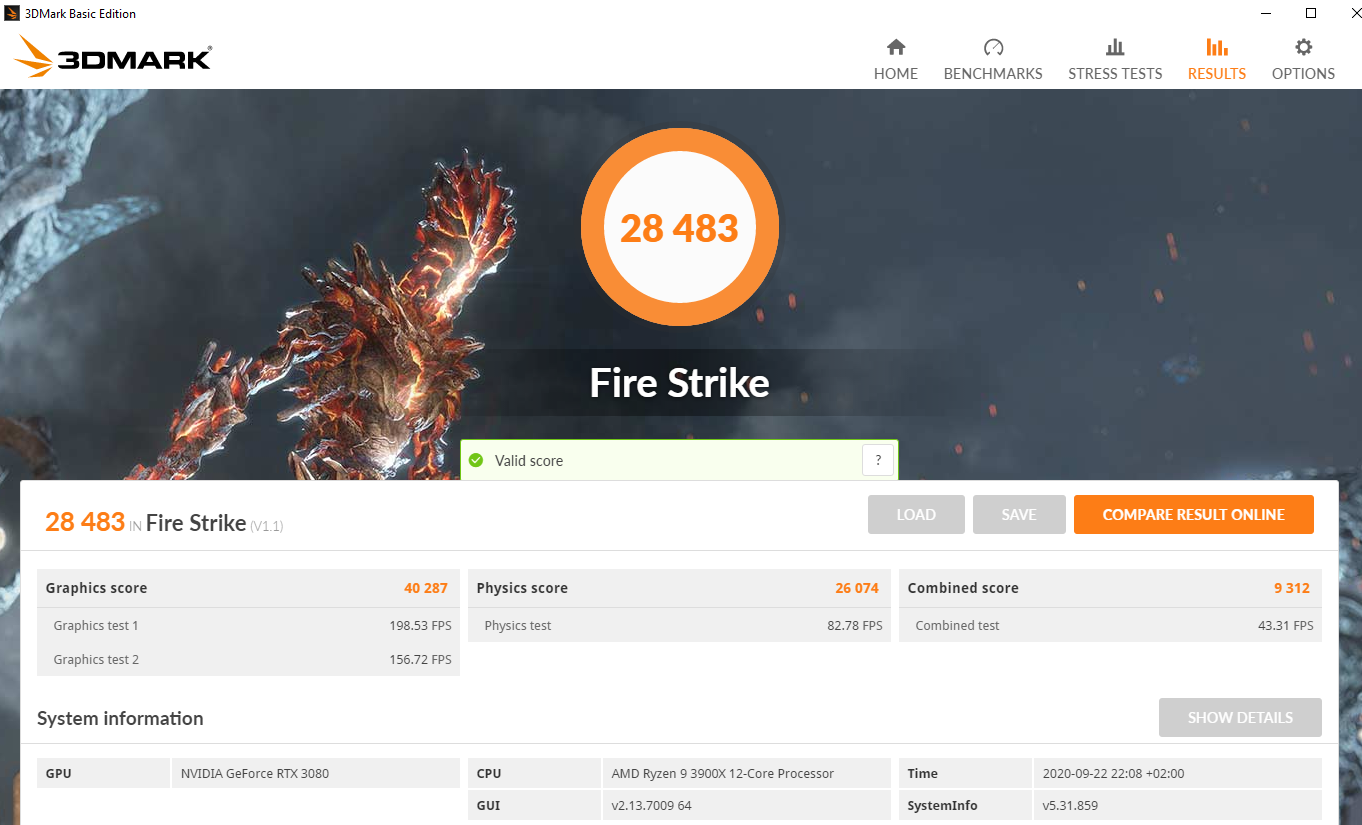Click the Fire Strike title banner
1362x825 pixels.
click(x=680, y=383)
